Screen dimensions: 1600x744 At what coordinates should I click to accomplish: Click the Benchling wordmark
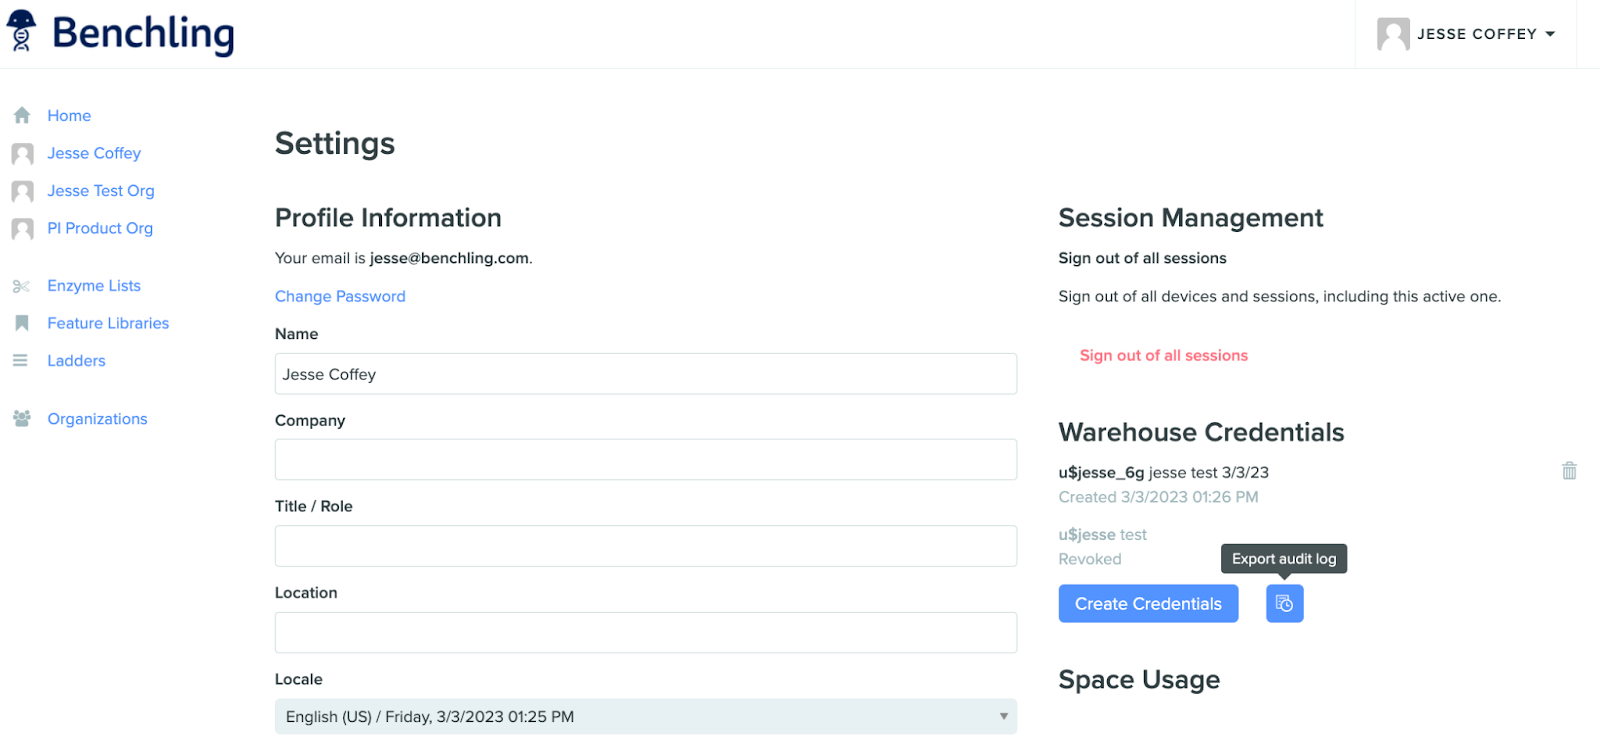coord(143,33)
